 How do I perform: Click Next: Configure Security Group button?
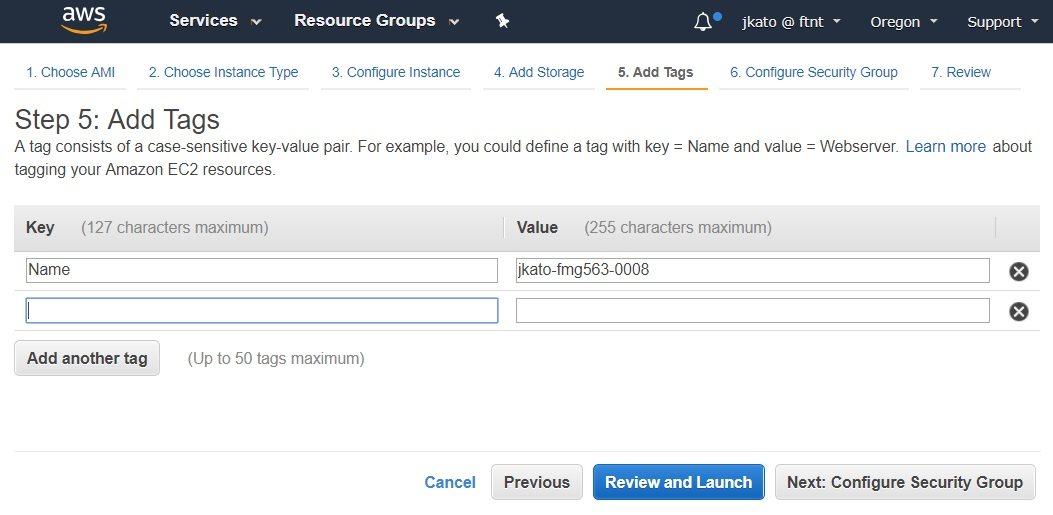tap(904, 482)
